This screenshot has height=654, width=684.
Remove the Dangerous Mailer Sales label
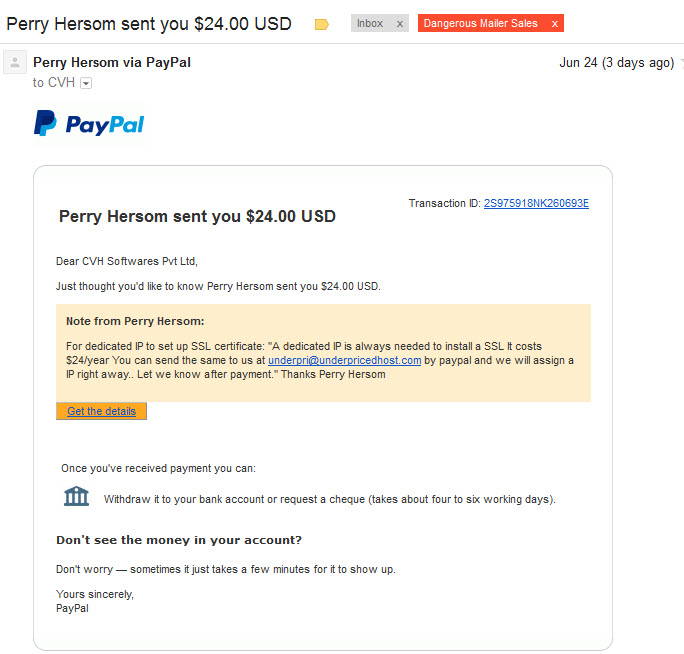tap(555, 23)
